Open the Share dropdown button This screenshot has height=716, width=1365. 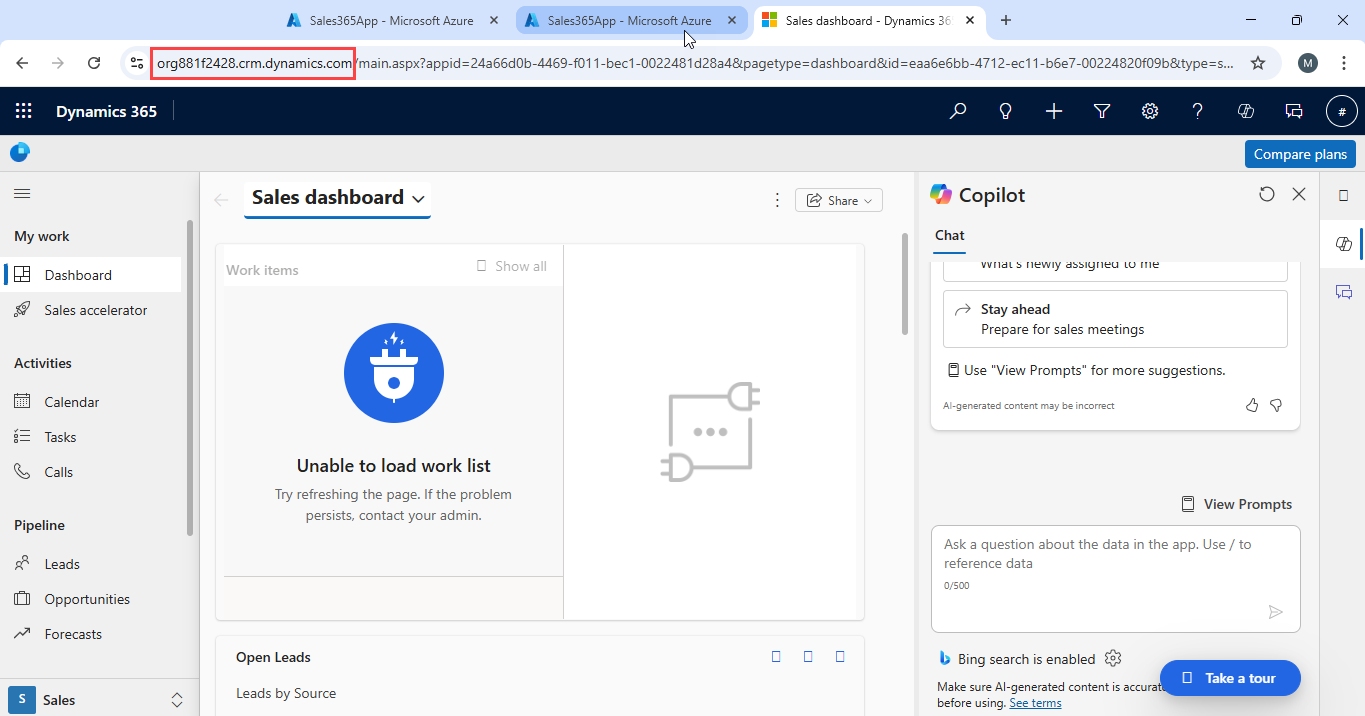(x=838, y=200)
